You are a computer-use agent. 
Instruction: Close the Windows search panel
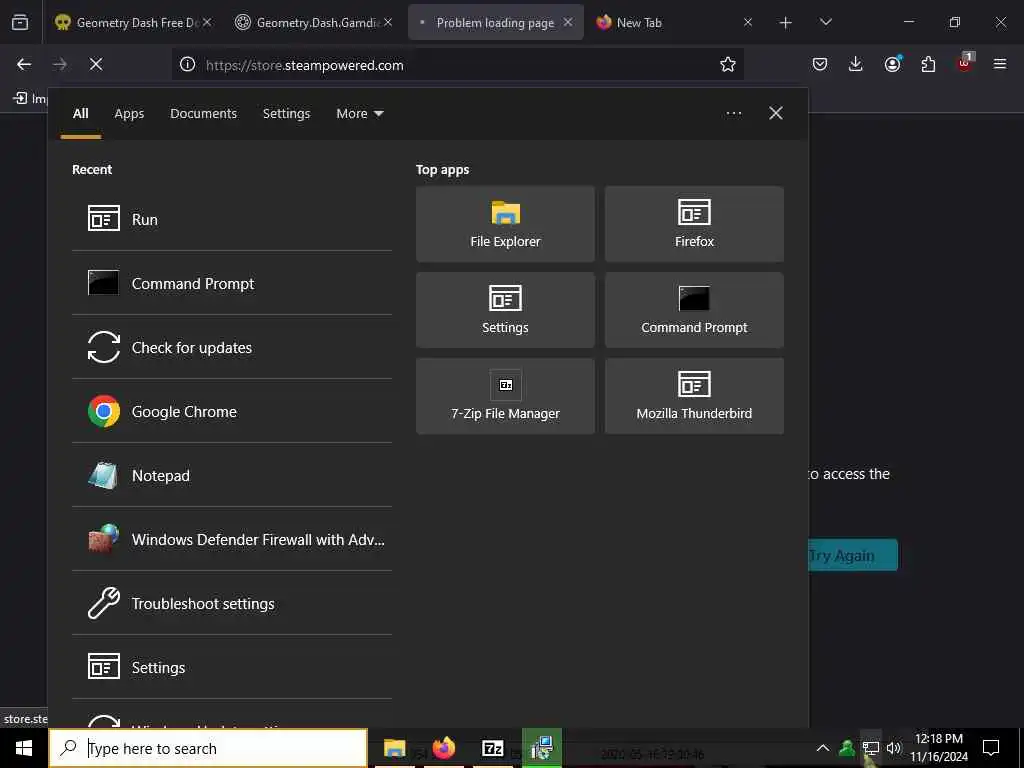tap(776, 114)
